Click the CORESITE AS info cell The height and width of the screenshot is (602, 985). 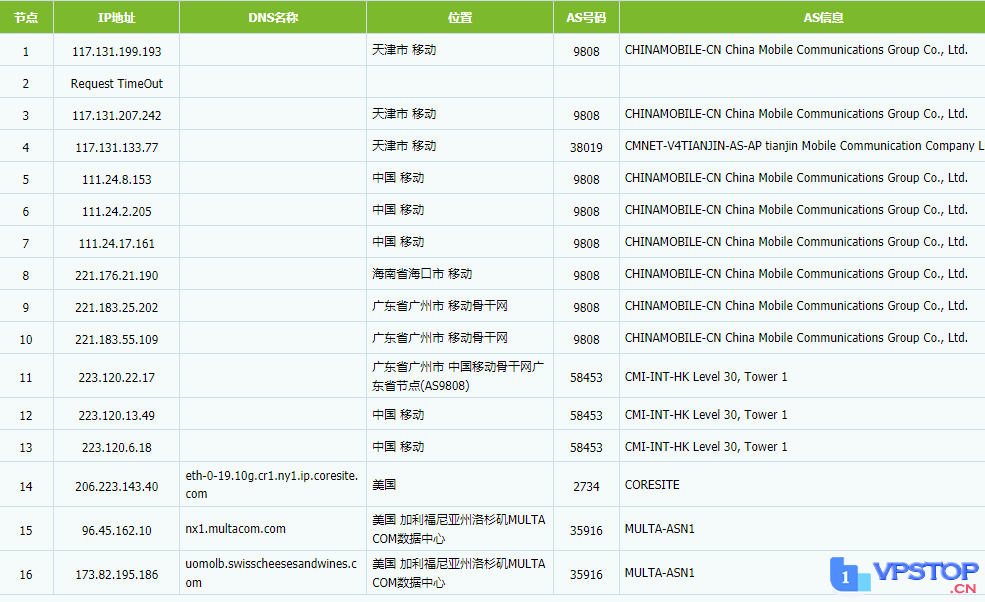point(652,485)
